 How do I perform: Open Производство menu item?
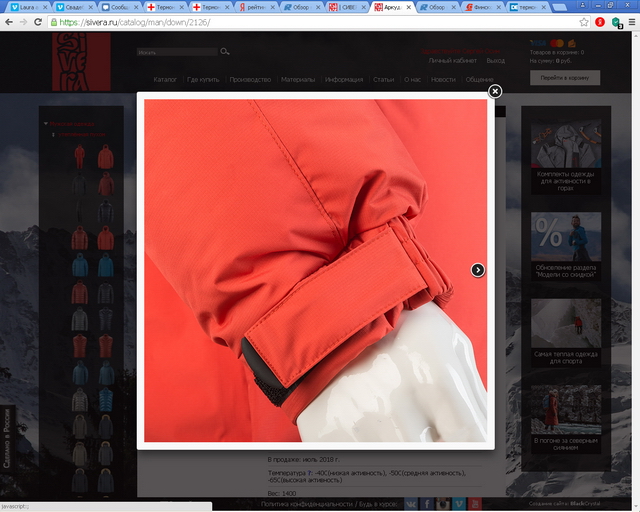[250, 80]
